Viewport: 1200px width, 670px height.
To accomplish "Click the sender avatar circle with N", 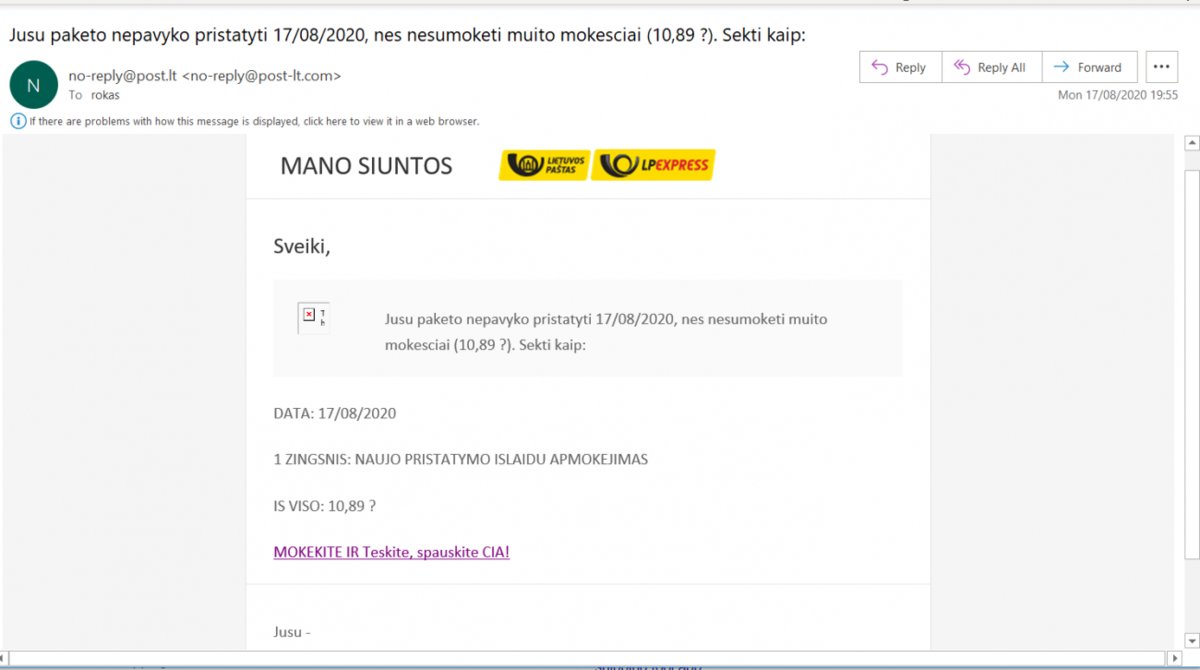I will [33, 85].
